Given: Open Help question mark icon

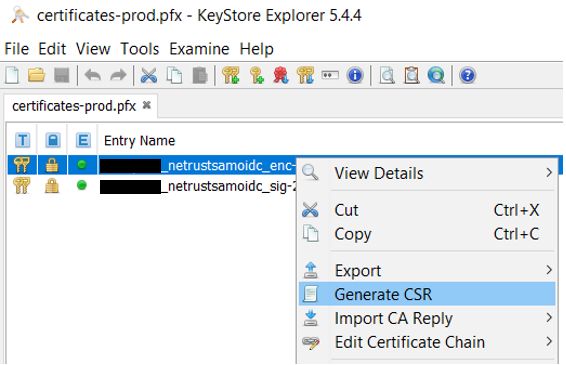Looking at the screenshot, I should (467, 75).
